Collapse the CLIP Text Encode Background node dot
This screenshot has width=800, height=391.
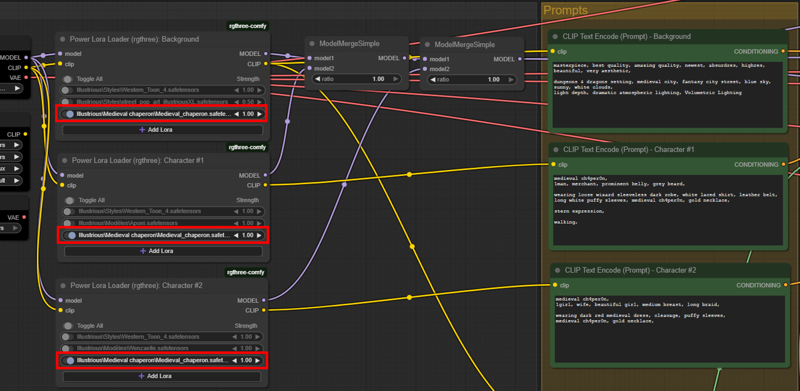[556, 37]
